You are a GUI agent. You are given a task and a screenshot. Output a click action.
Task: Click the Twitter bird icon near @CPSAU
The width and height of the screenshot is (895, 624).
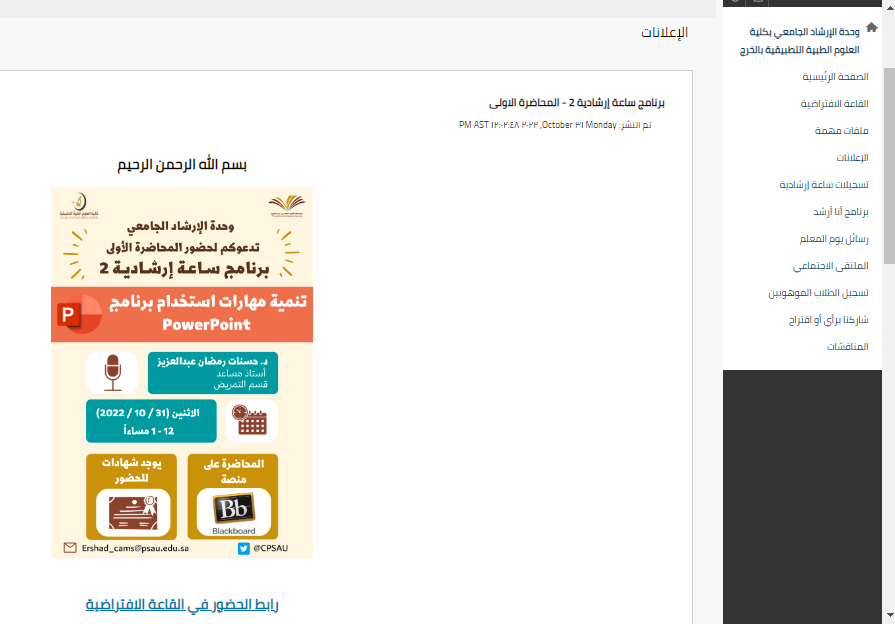tap(243, 548)
